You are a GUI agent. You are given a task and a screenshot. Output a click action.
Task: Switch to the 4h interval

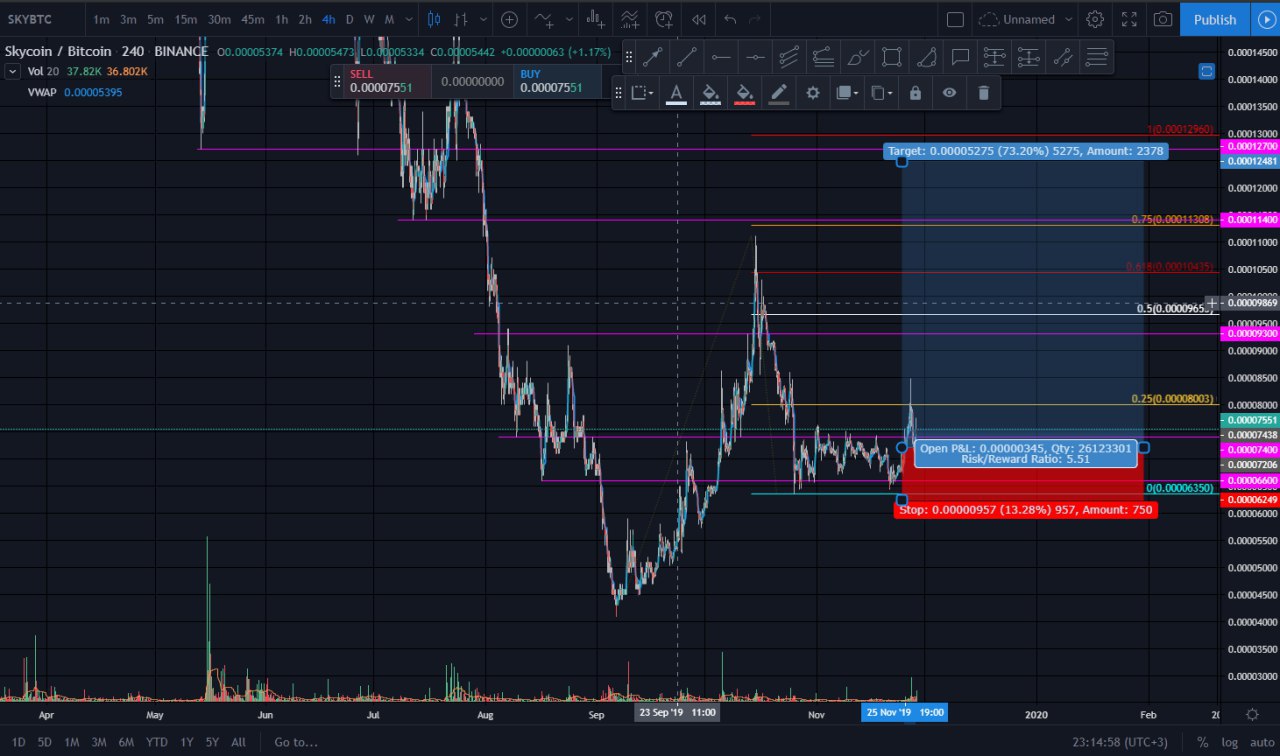coord(328,19)
